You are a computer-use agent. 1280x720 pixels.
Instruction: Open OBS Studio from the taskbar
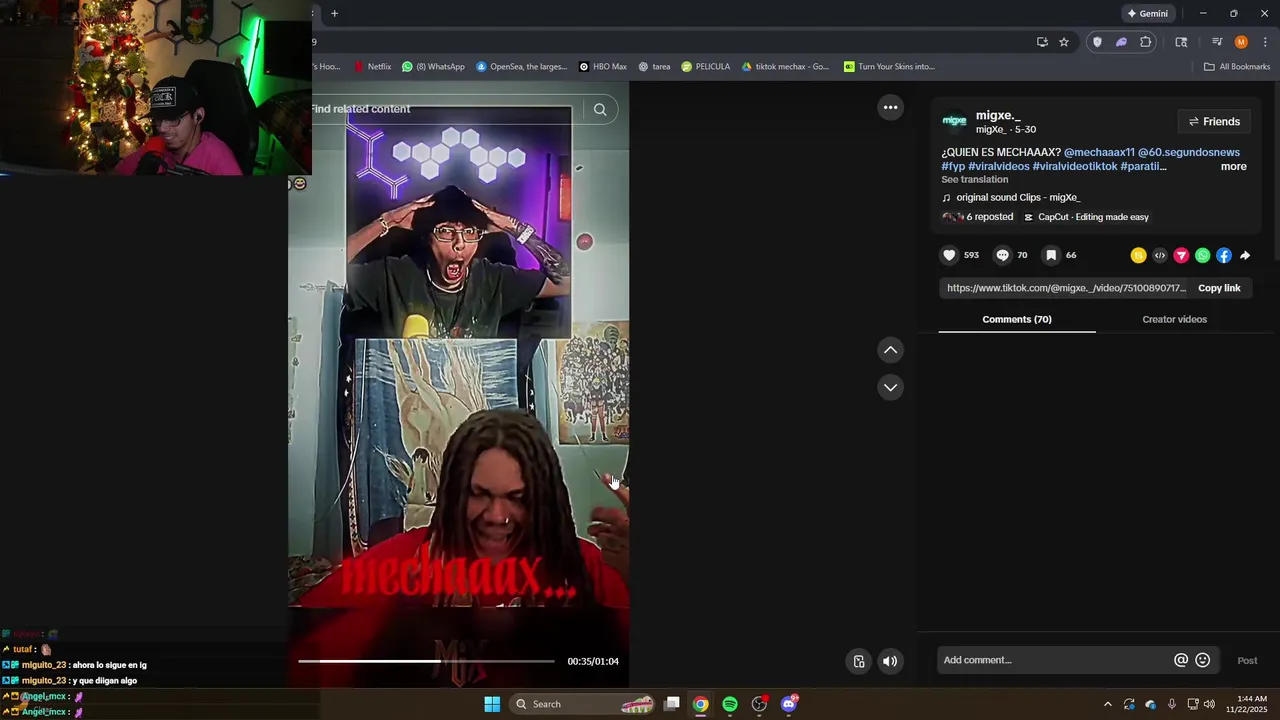coord(760,704)
